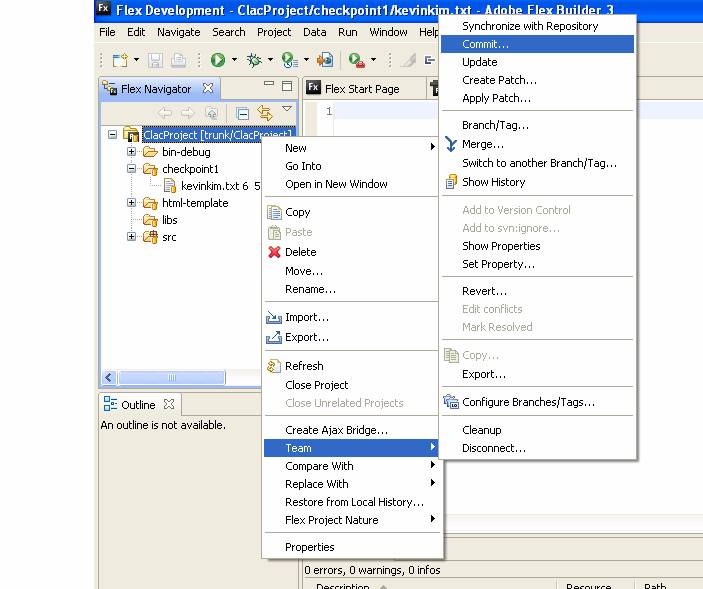Click Configure Branches/Tags icon
The width and height of the screenshot is (703, 589).
coord(451,402)
